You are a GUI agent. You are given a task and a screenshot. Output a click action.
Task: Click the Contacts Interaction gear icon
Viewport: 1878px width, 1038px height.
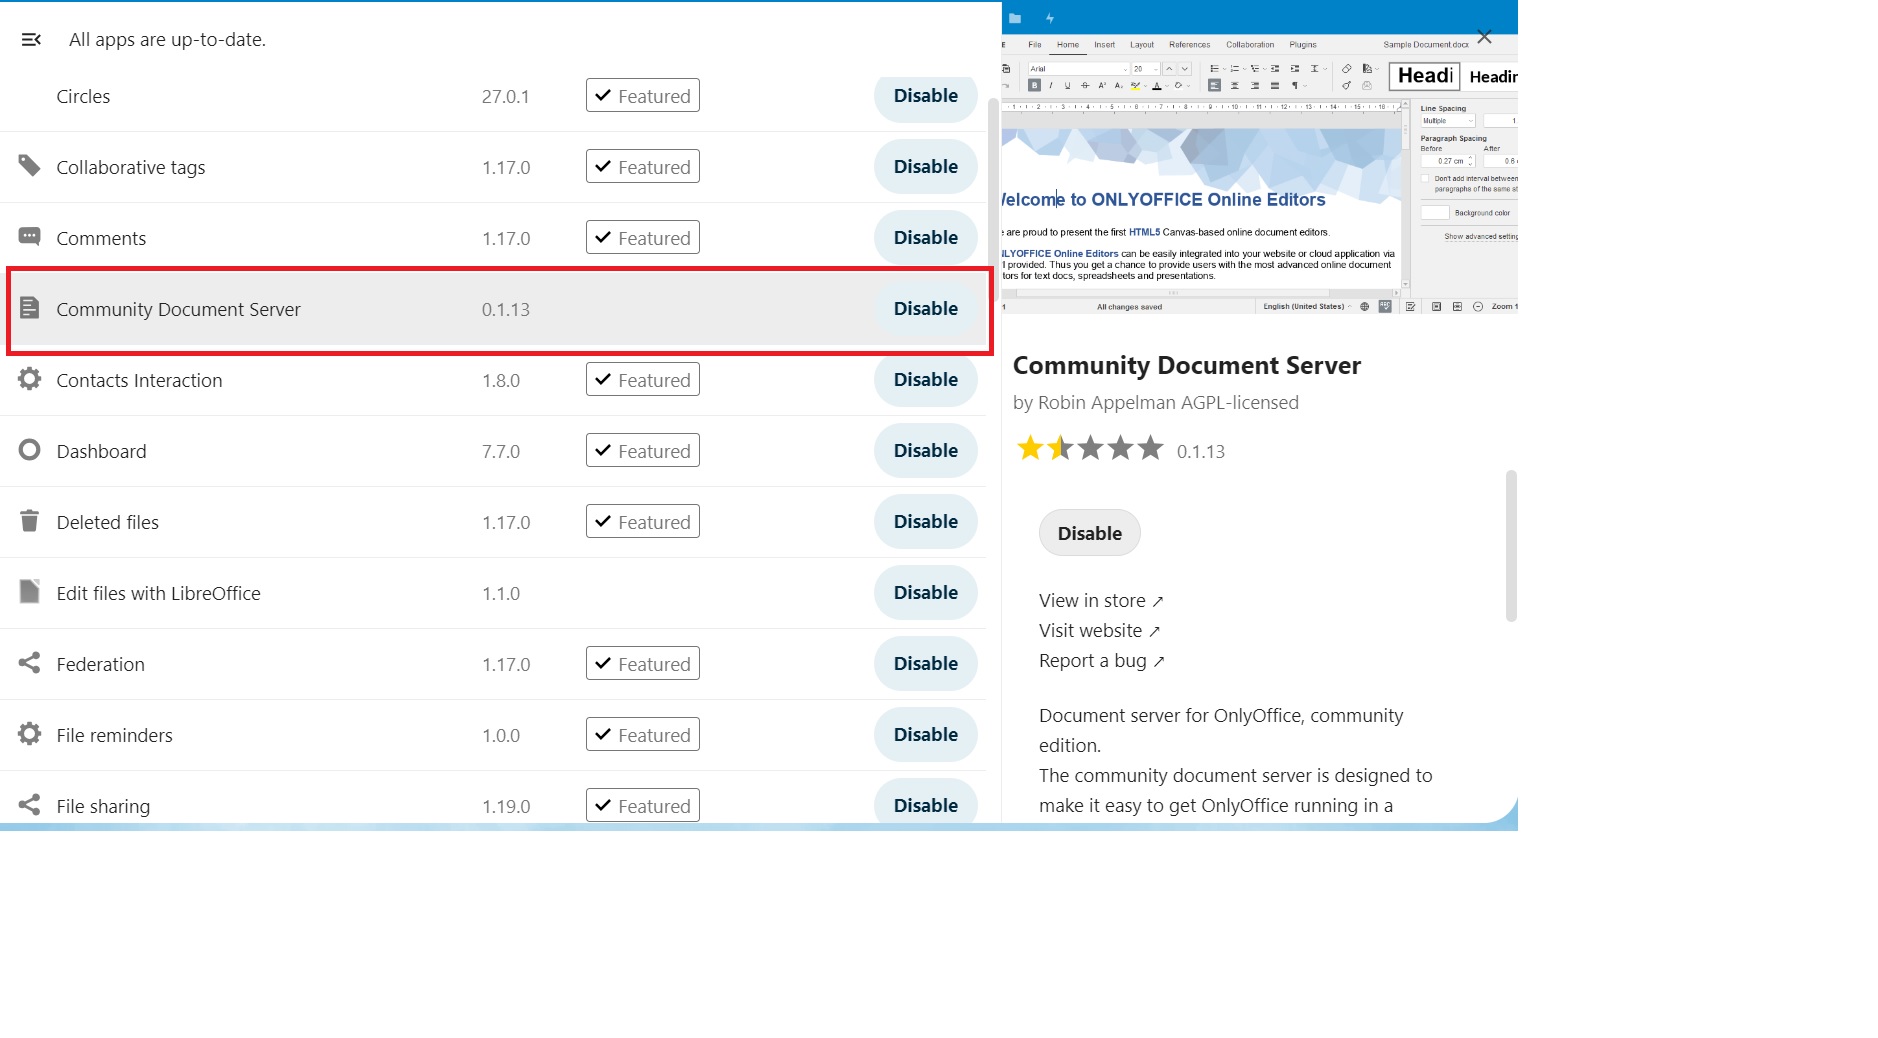coord(30,379)
